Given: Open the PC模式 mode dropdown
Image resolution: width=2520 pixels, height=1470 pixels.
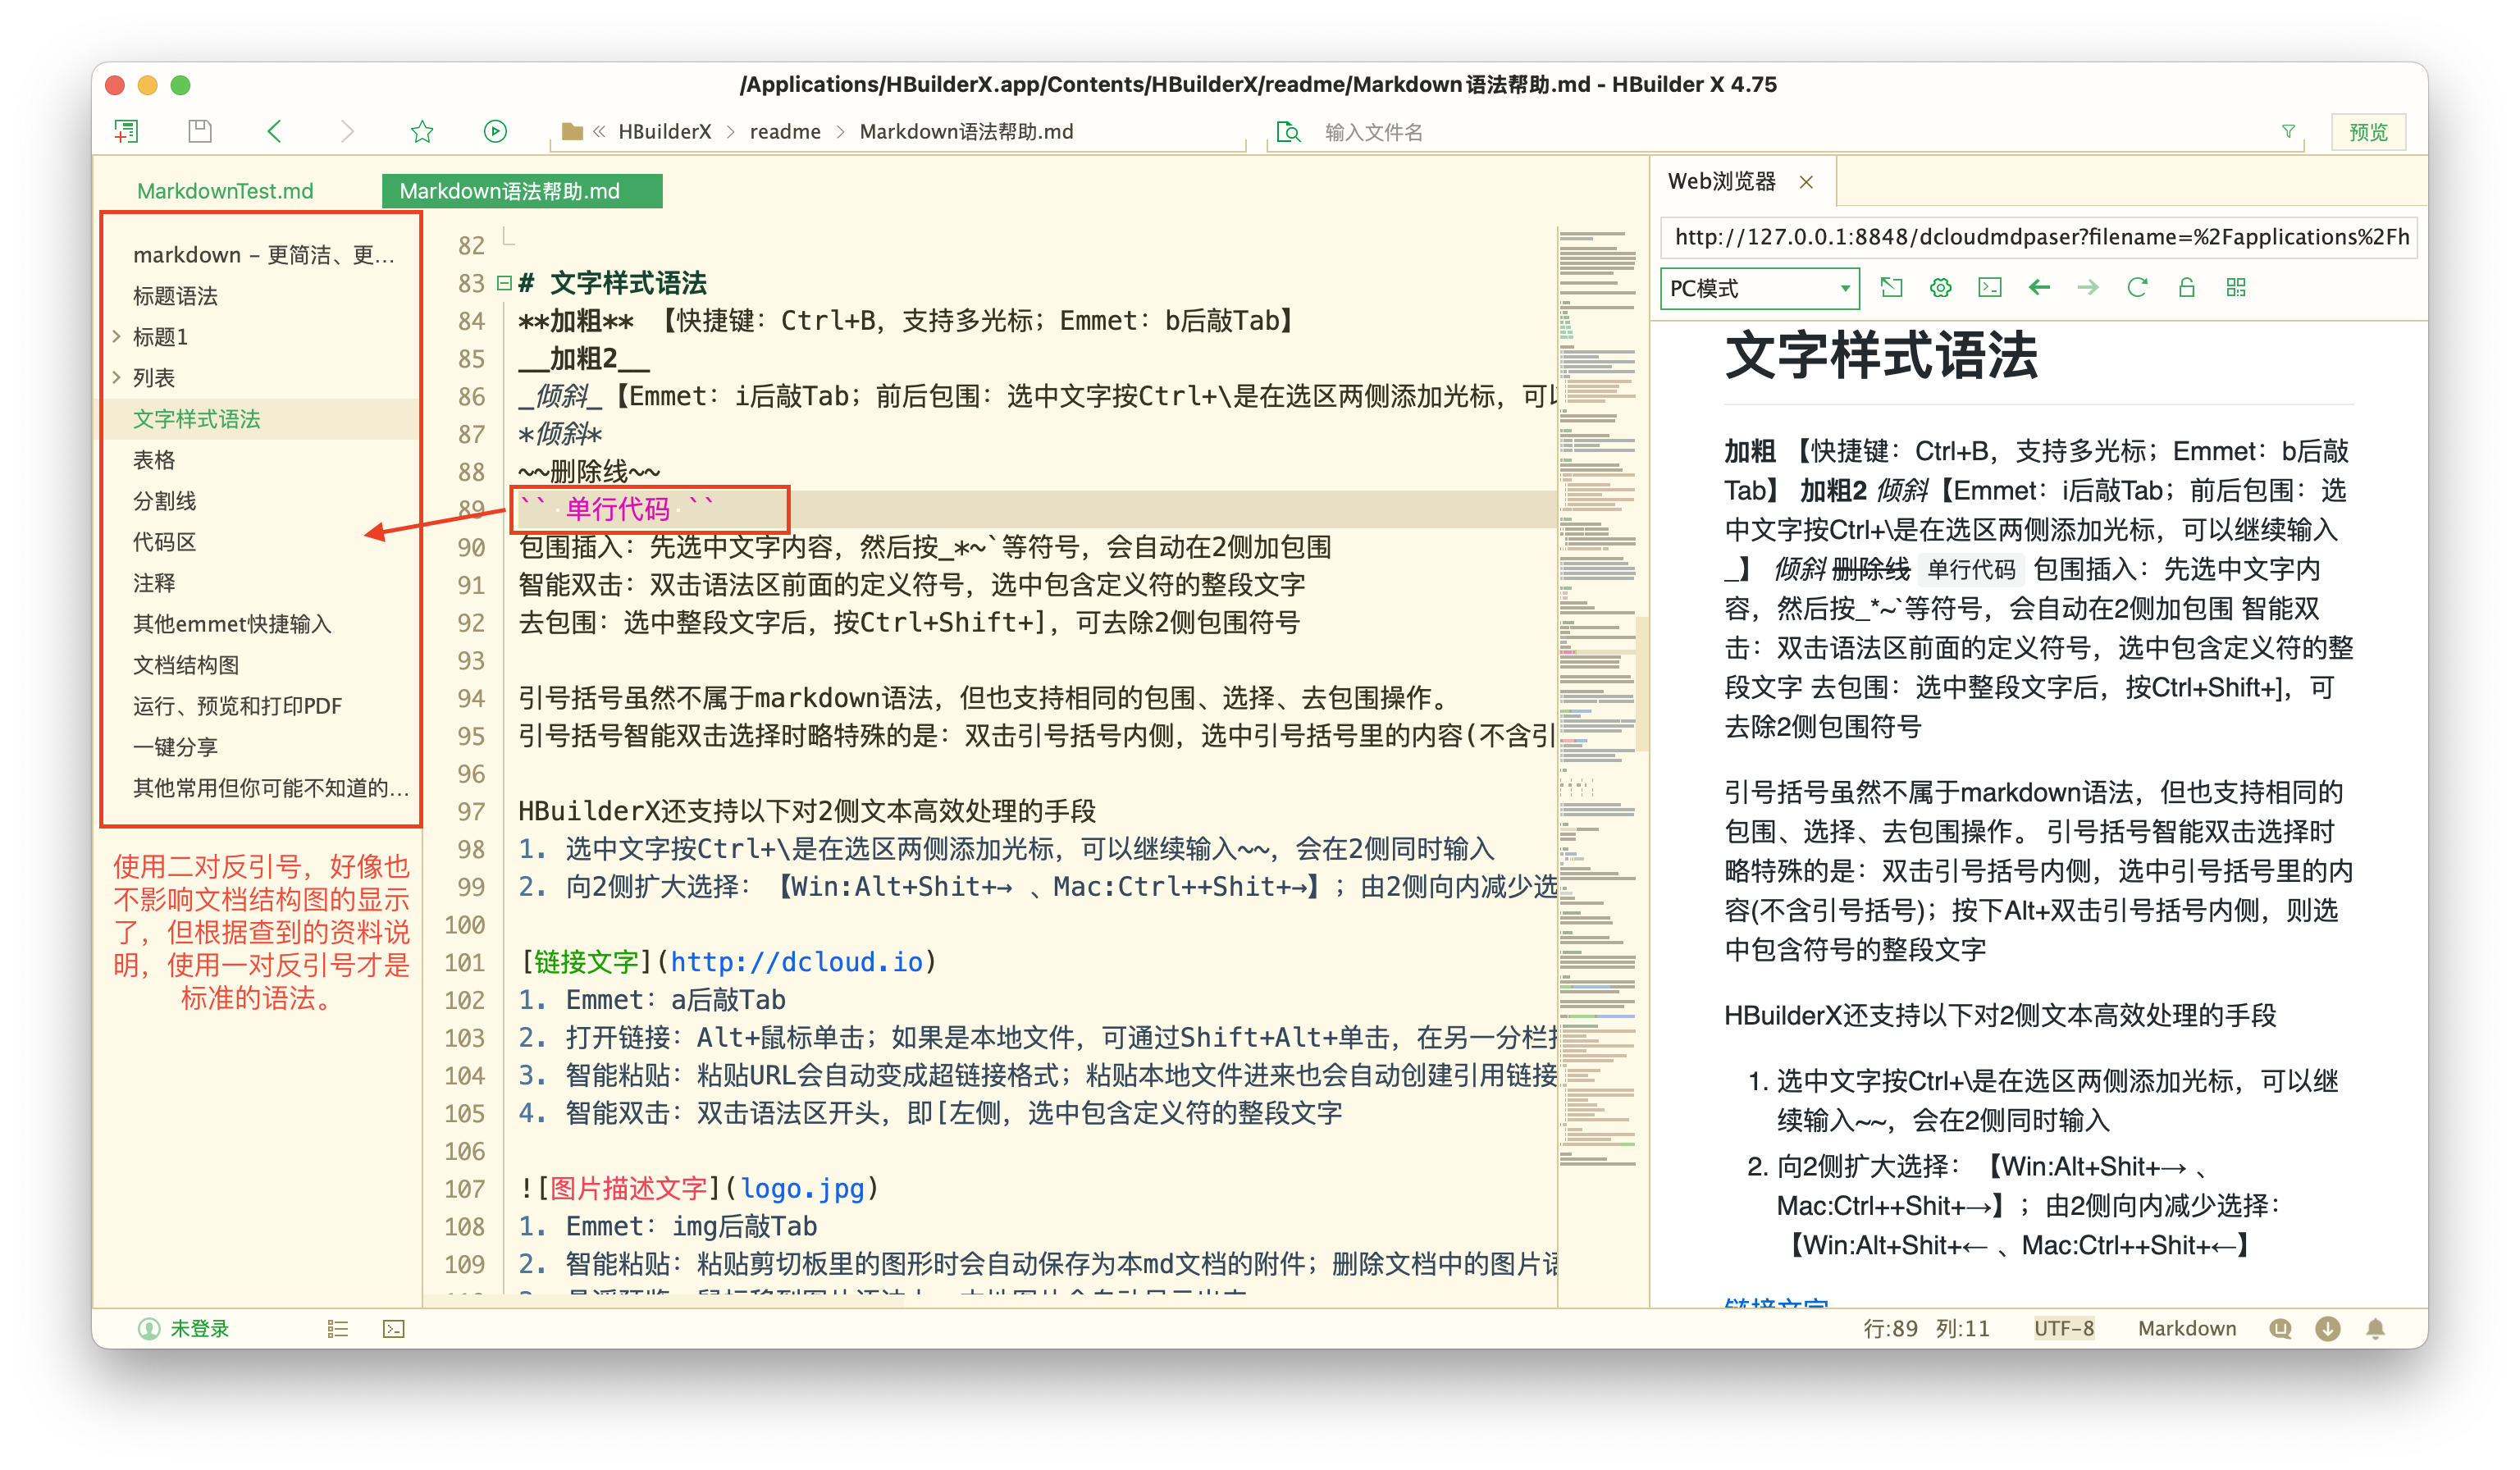Looking at the screenshot, I should pyautogui.click(x=1759, y=289).
